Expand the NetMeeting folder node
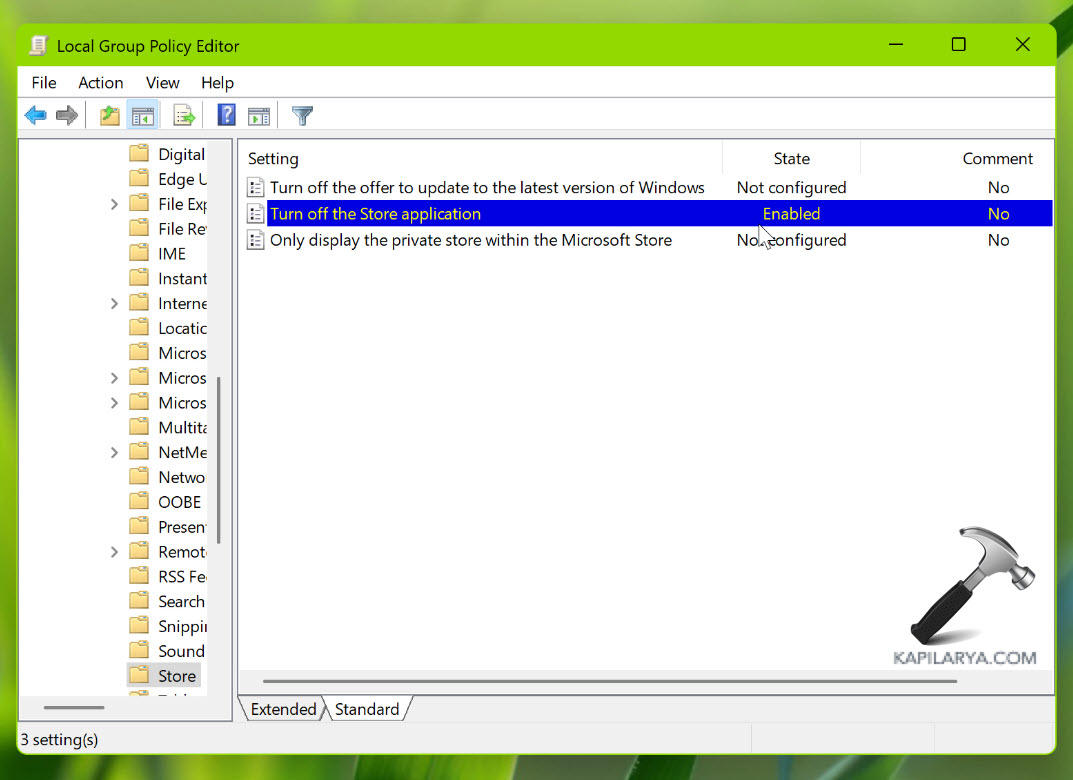The image size is (1073, 780). pyautogui.click(x=114, y=452)
